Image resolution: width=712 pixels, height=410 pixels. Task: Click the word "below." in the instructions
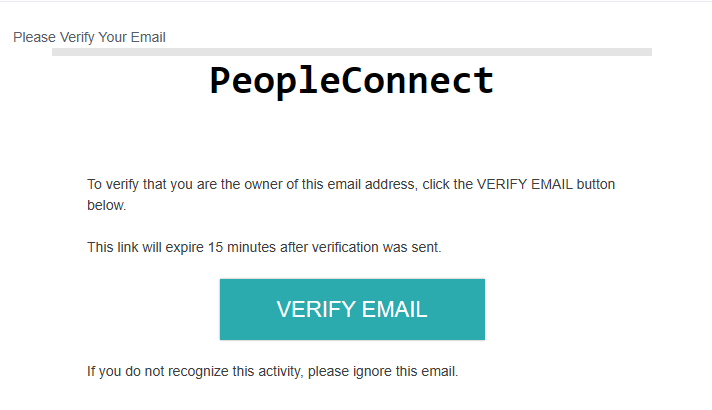coord(107,205)
